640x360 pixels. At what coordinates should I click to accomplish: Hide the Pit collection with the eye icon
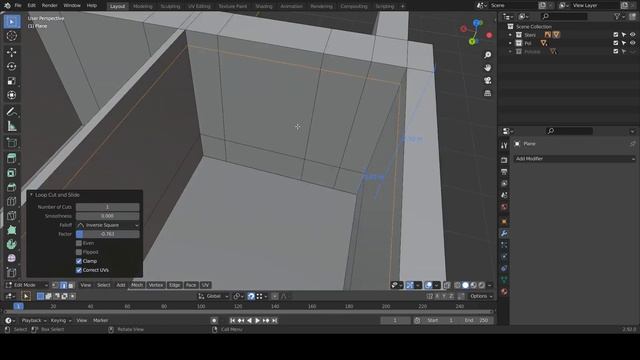pos(632,43)
